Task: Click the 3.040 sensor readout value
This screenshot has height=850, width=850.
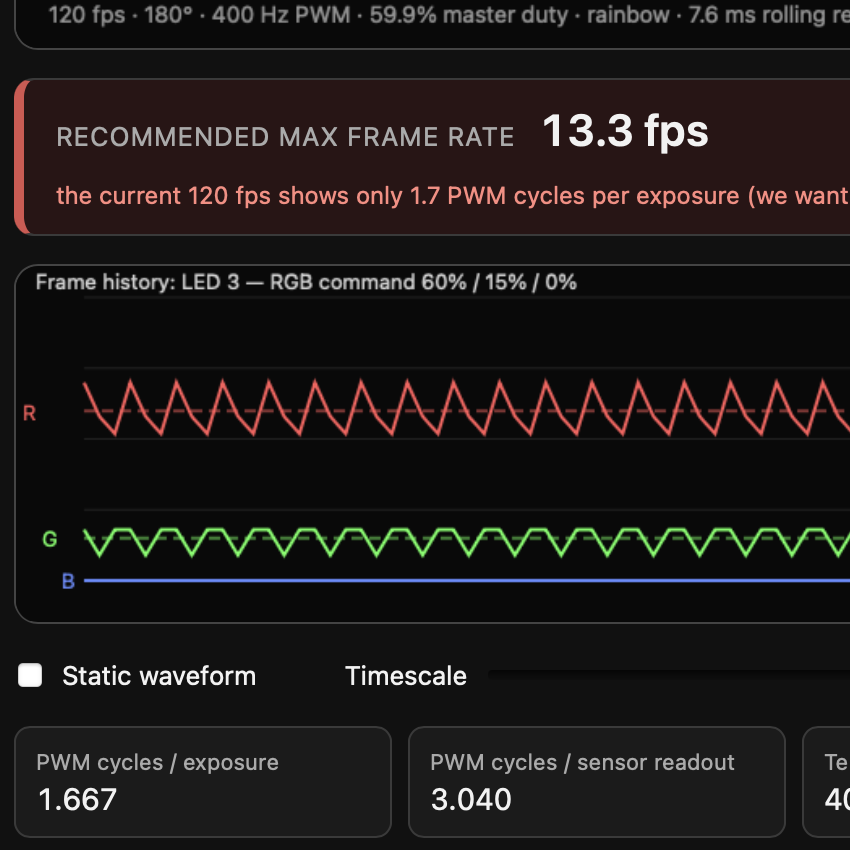Action: (x=471, y=800)
